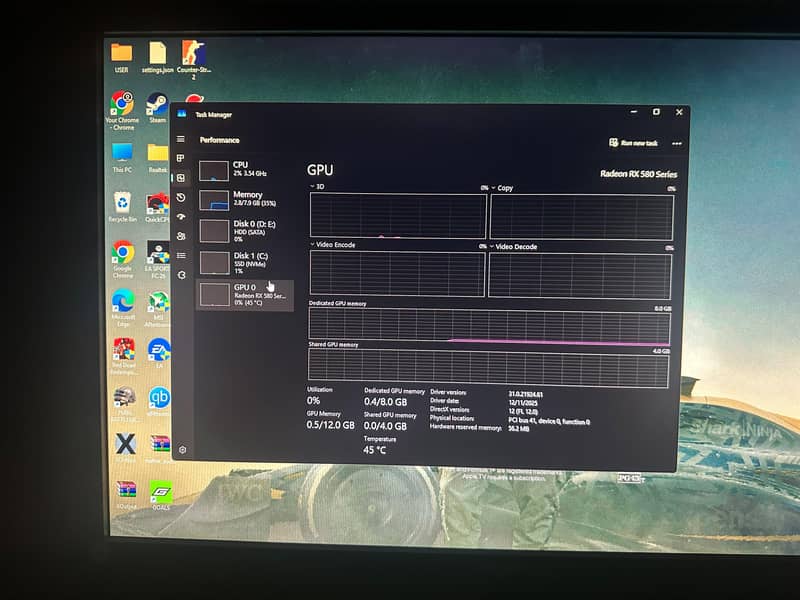Open the Details page icon
Viewport: 800px width, 600px height.
[181, 255]
